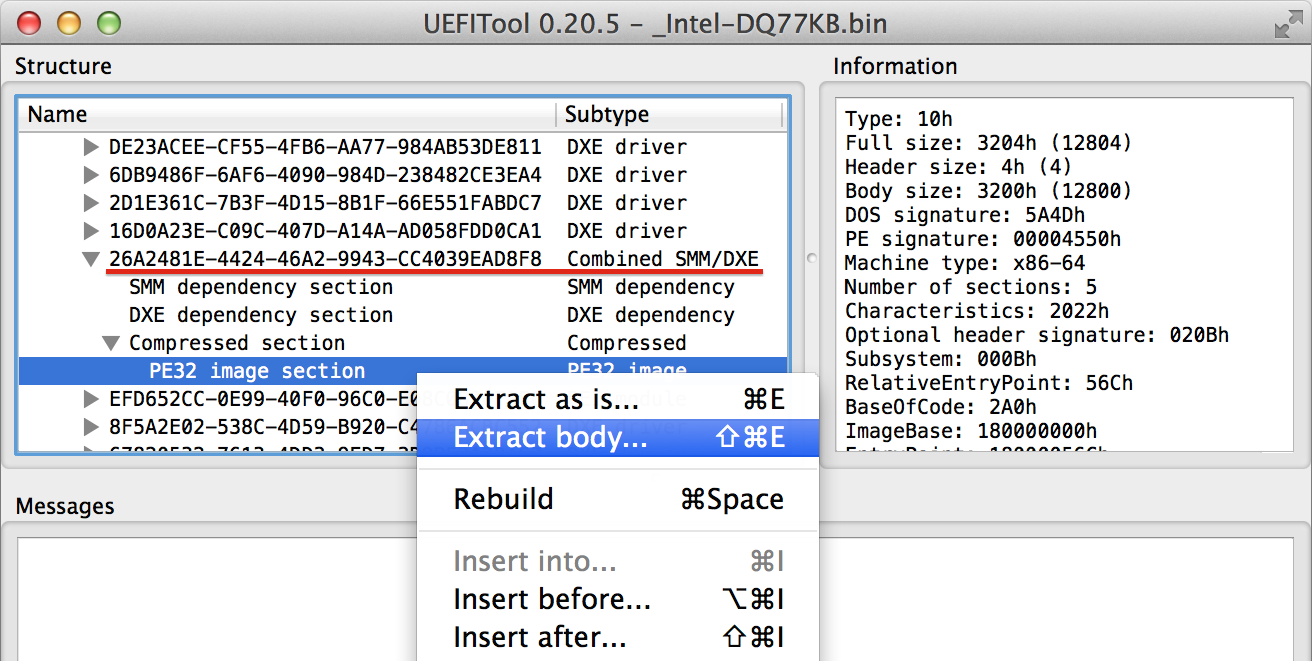This screenshot has height=661, width=1312.
Task: Expand the EFD652CC tree node
Action: pyautogui.click(x=92, y=399)
